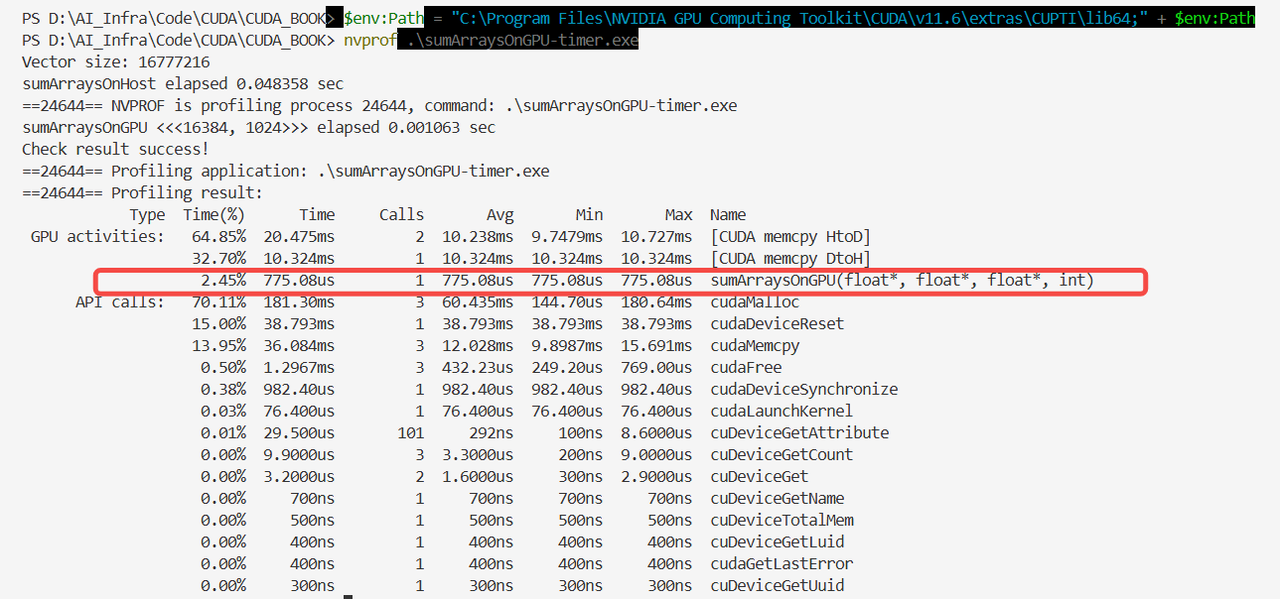Screen dimensions: 1280x599
Task: Click '[CUDA memcpy DtoH]' name
Action: tap(790, 259)
